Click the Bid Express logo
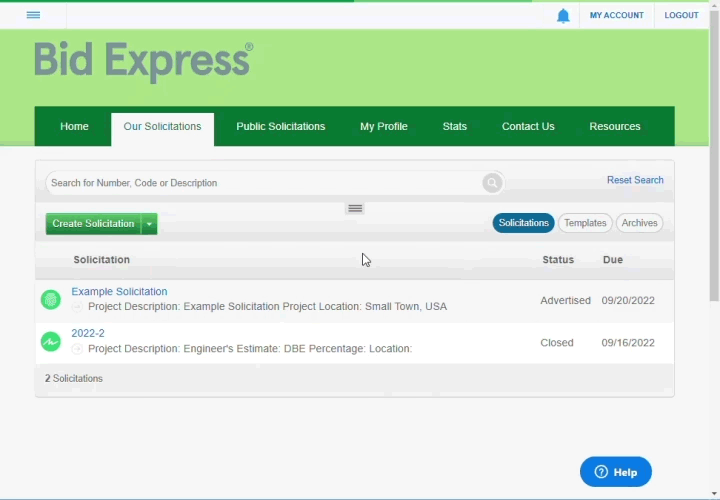This screenshot has width=720, height=500. coord(143,62)
